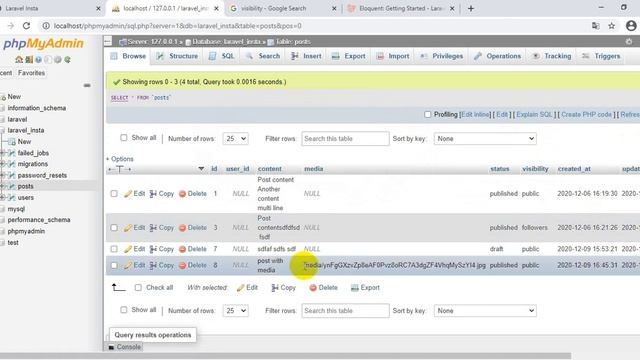
Task: Open bottom Sort by key dropdown
Action: tap(485, 311)
